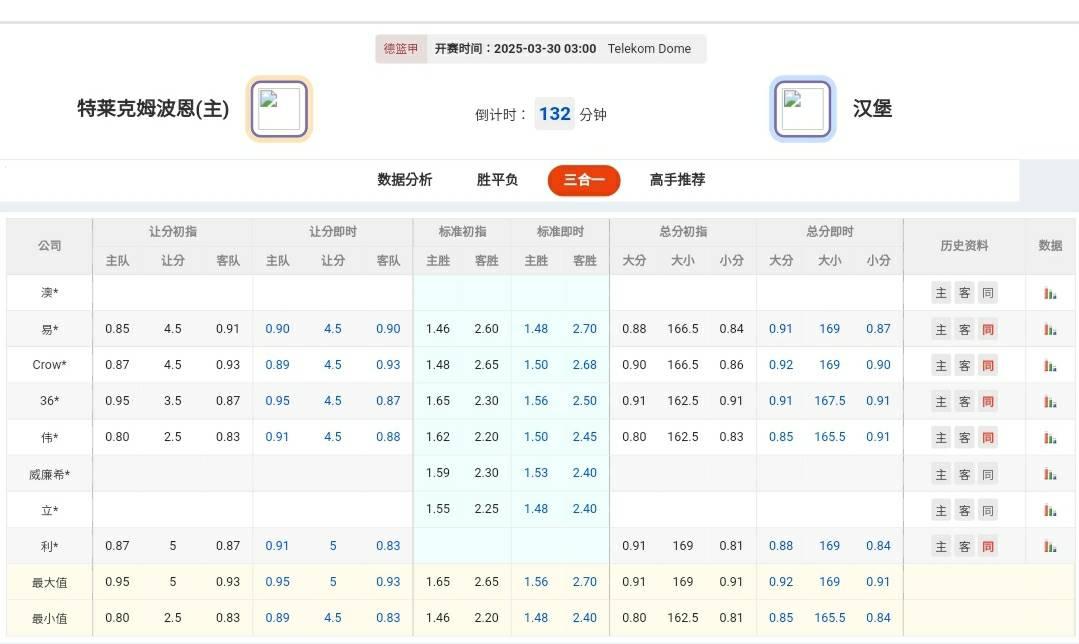Click 客 history button in 易* row
The image size is (1079, 644).
pos(964,330)
